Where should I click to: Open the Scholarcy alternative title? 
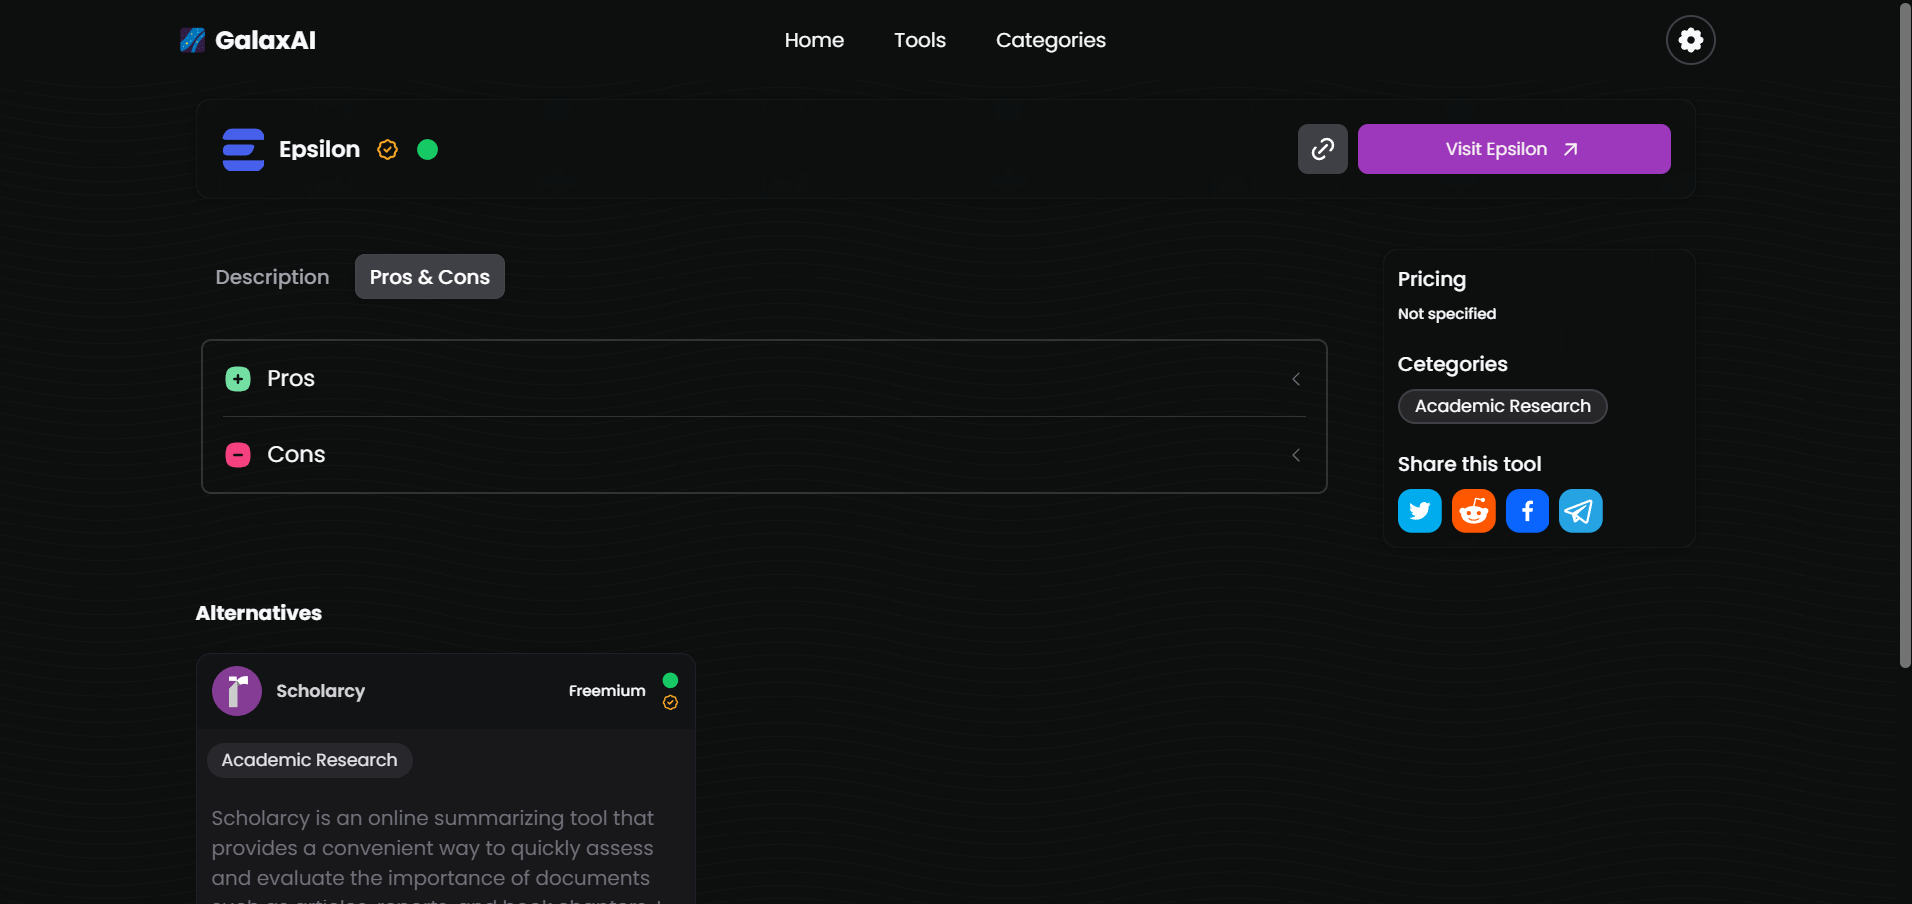320,691
